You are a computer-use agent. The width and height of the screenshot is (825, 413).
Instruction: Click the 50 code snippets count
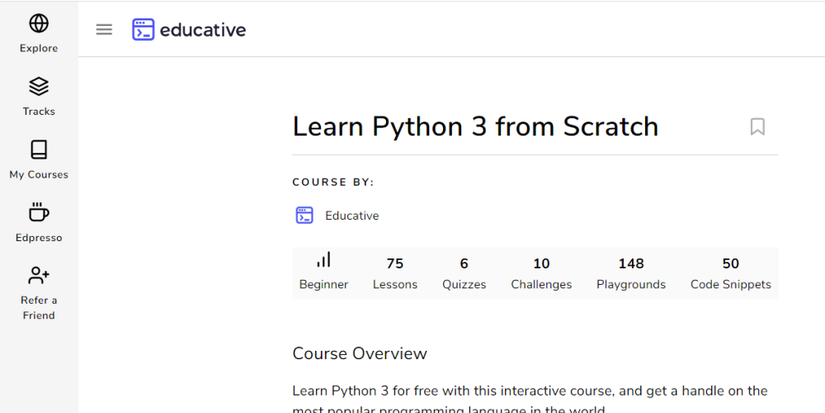coord(731,263)
